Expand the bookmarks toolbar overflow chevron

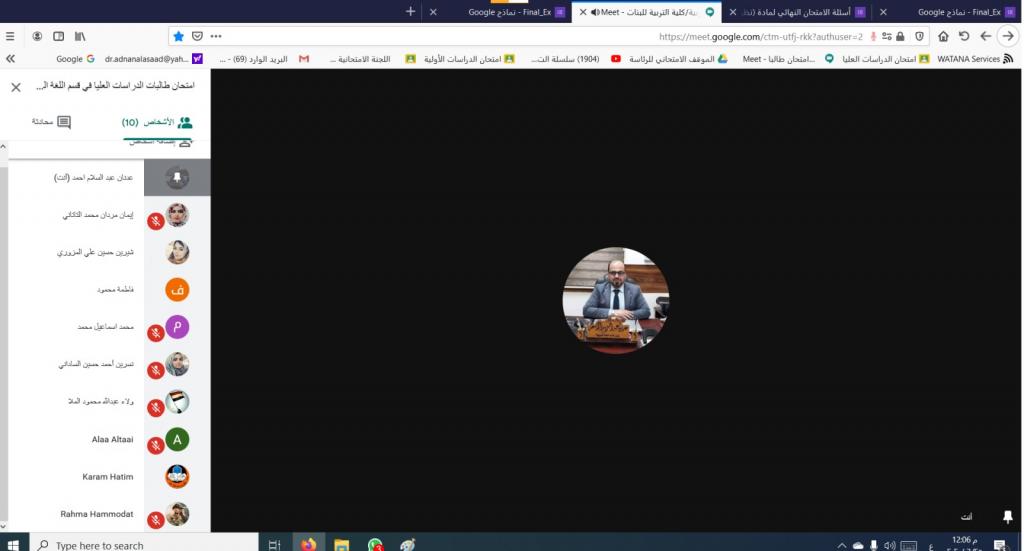(x=10, y=59)
